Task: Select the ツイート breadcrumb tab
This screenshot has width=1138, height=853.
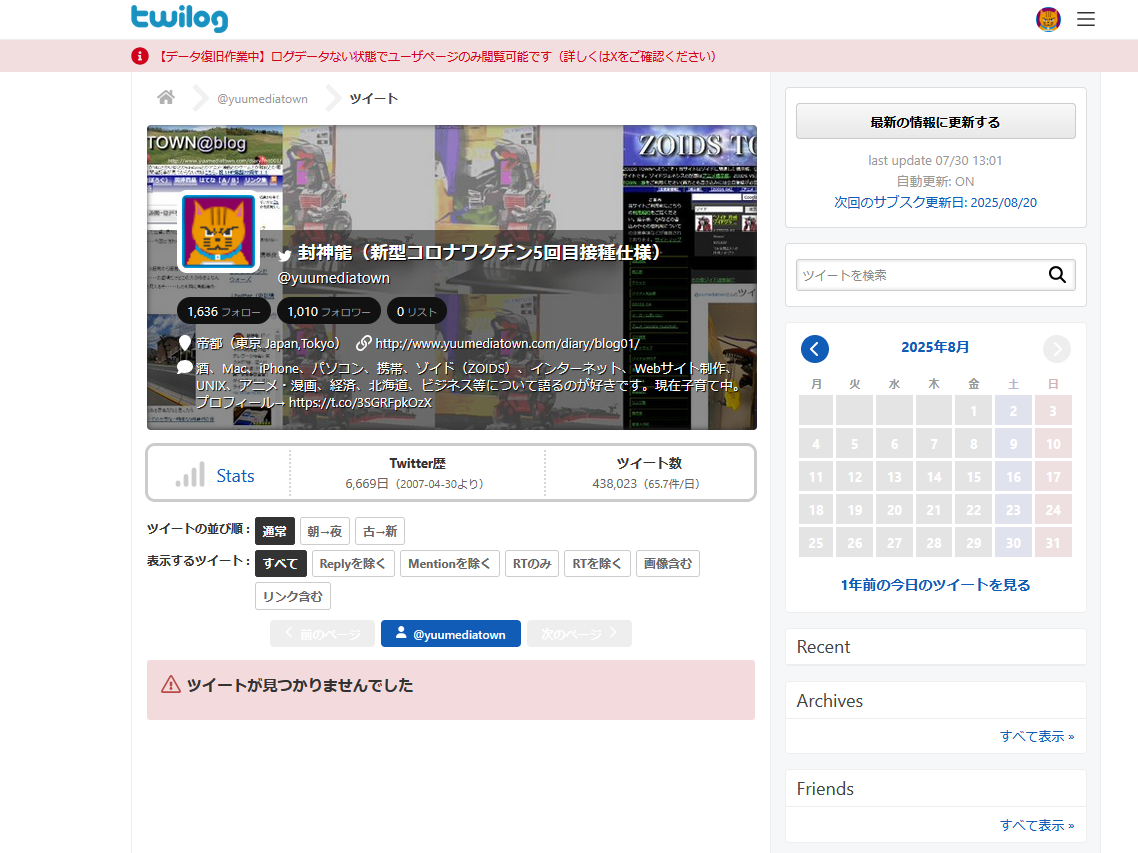Action: point(373,97)
